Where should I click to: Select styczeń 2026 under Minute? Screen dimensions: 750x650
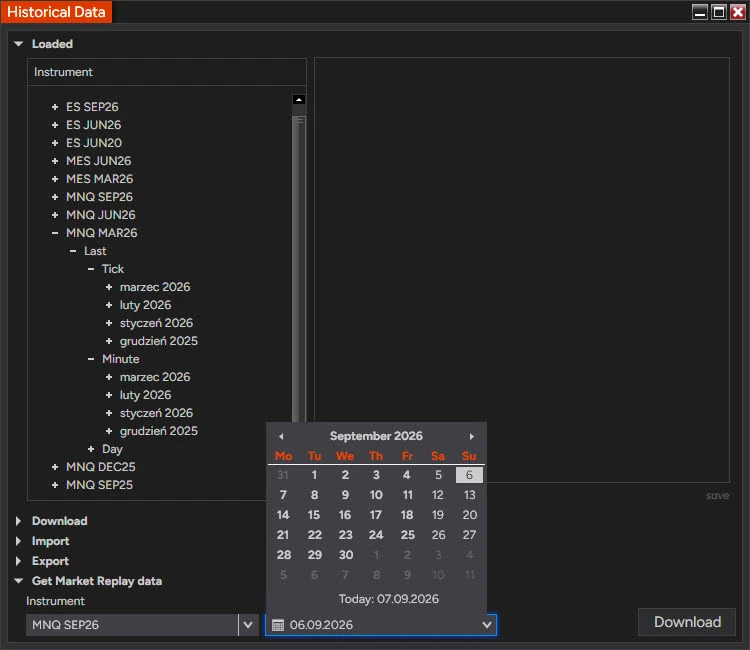[x=156, y=413]
